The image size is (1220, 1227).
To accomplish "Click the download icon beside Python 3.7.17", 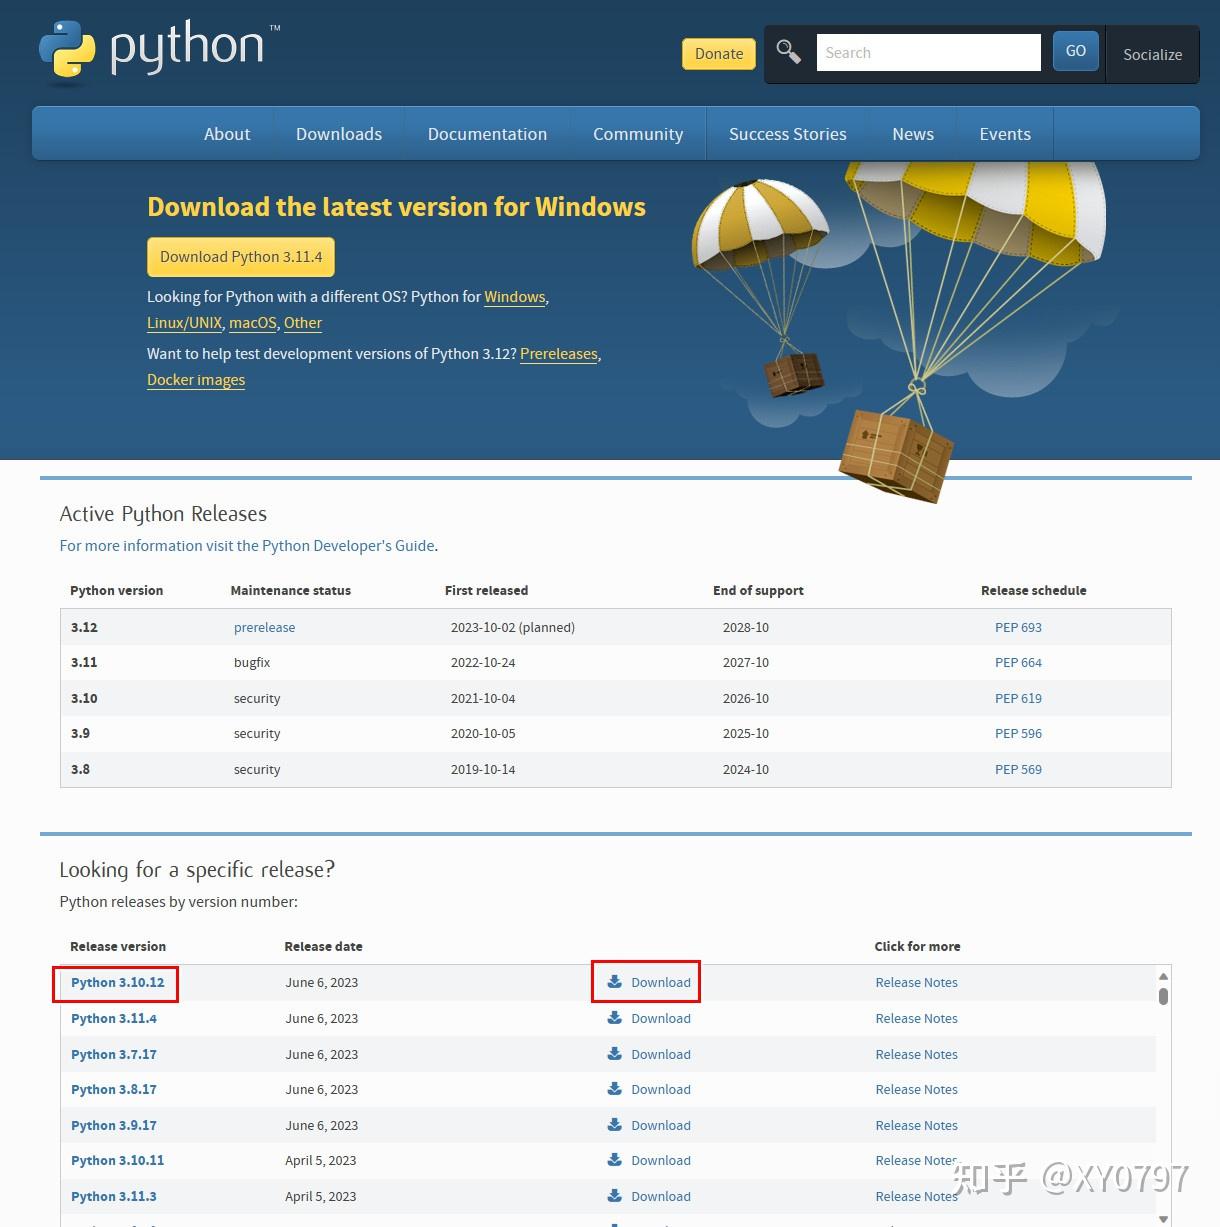I will point(613,1054).
